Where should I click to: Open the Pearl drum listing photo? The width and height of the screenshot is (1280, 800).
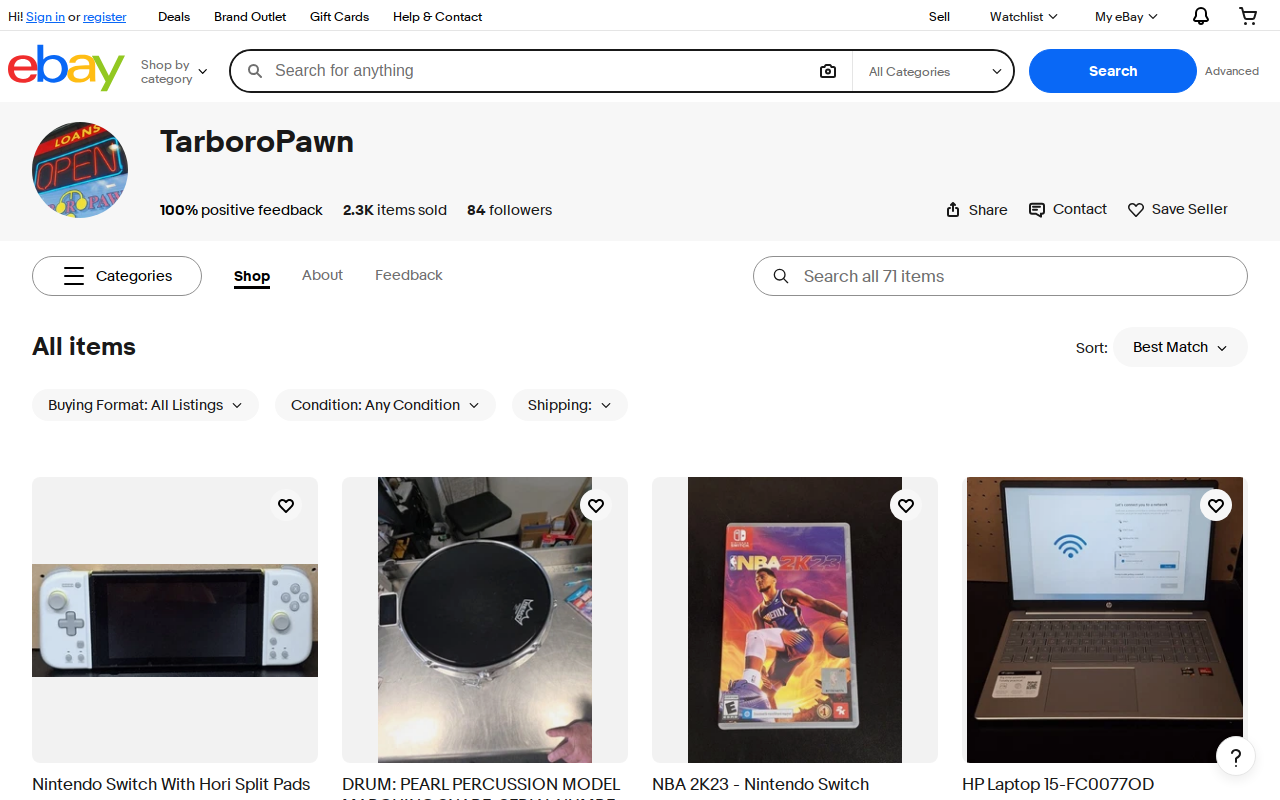485,620
